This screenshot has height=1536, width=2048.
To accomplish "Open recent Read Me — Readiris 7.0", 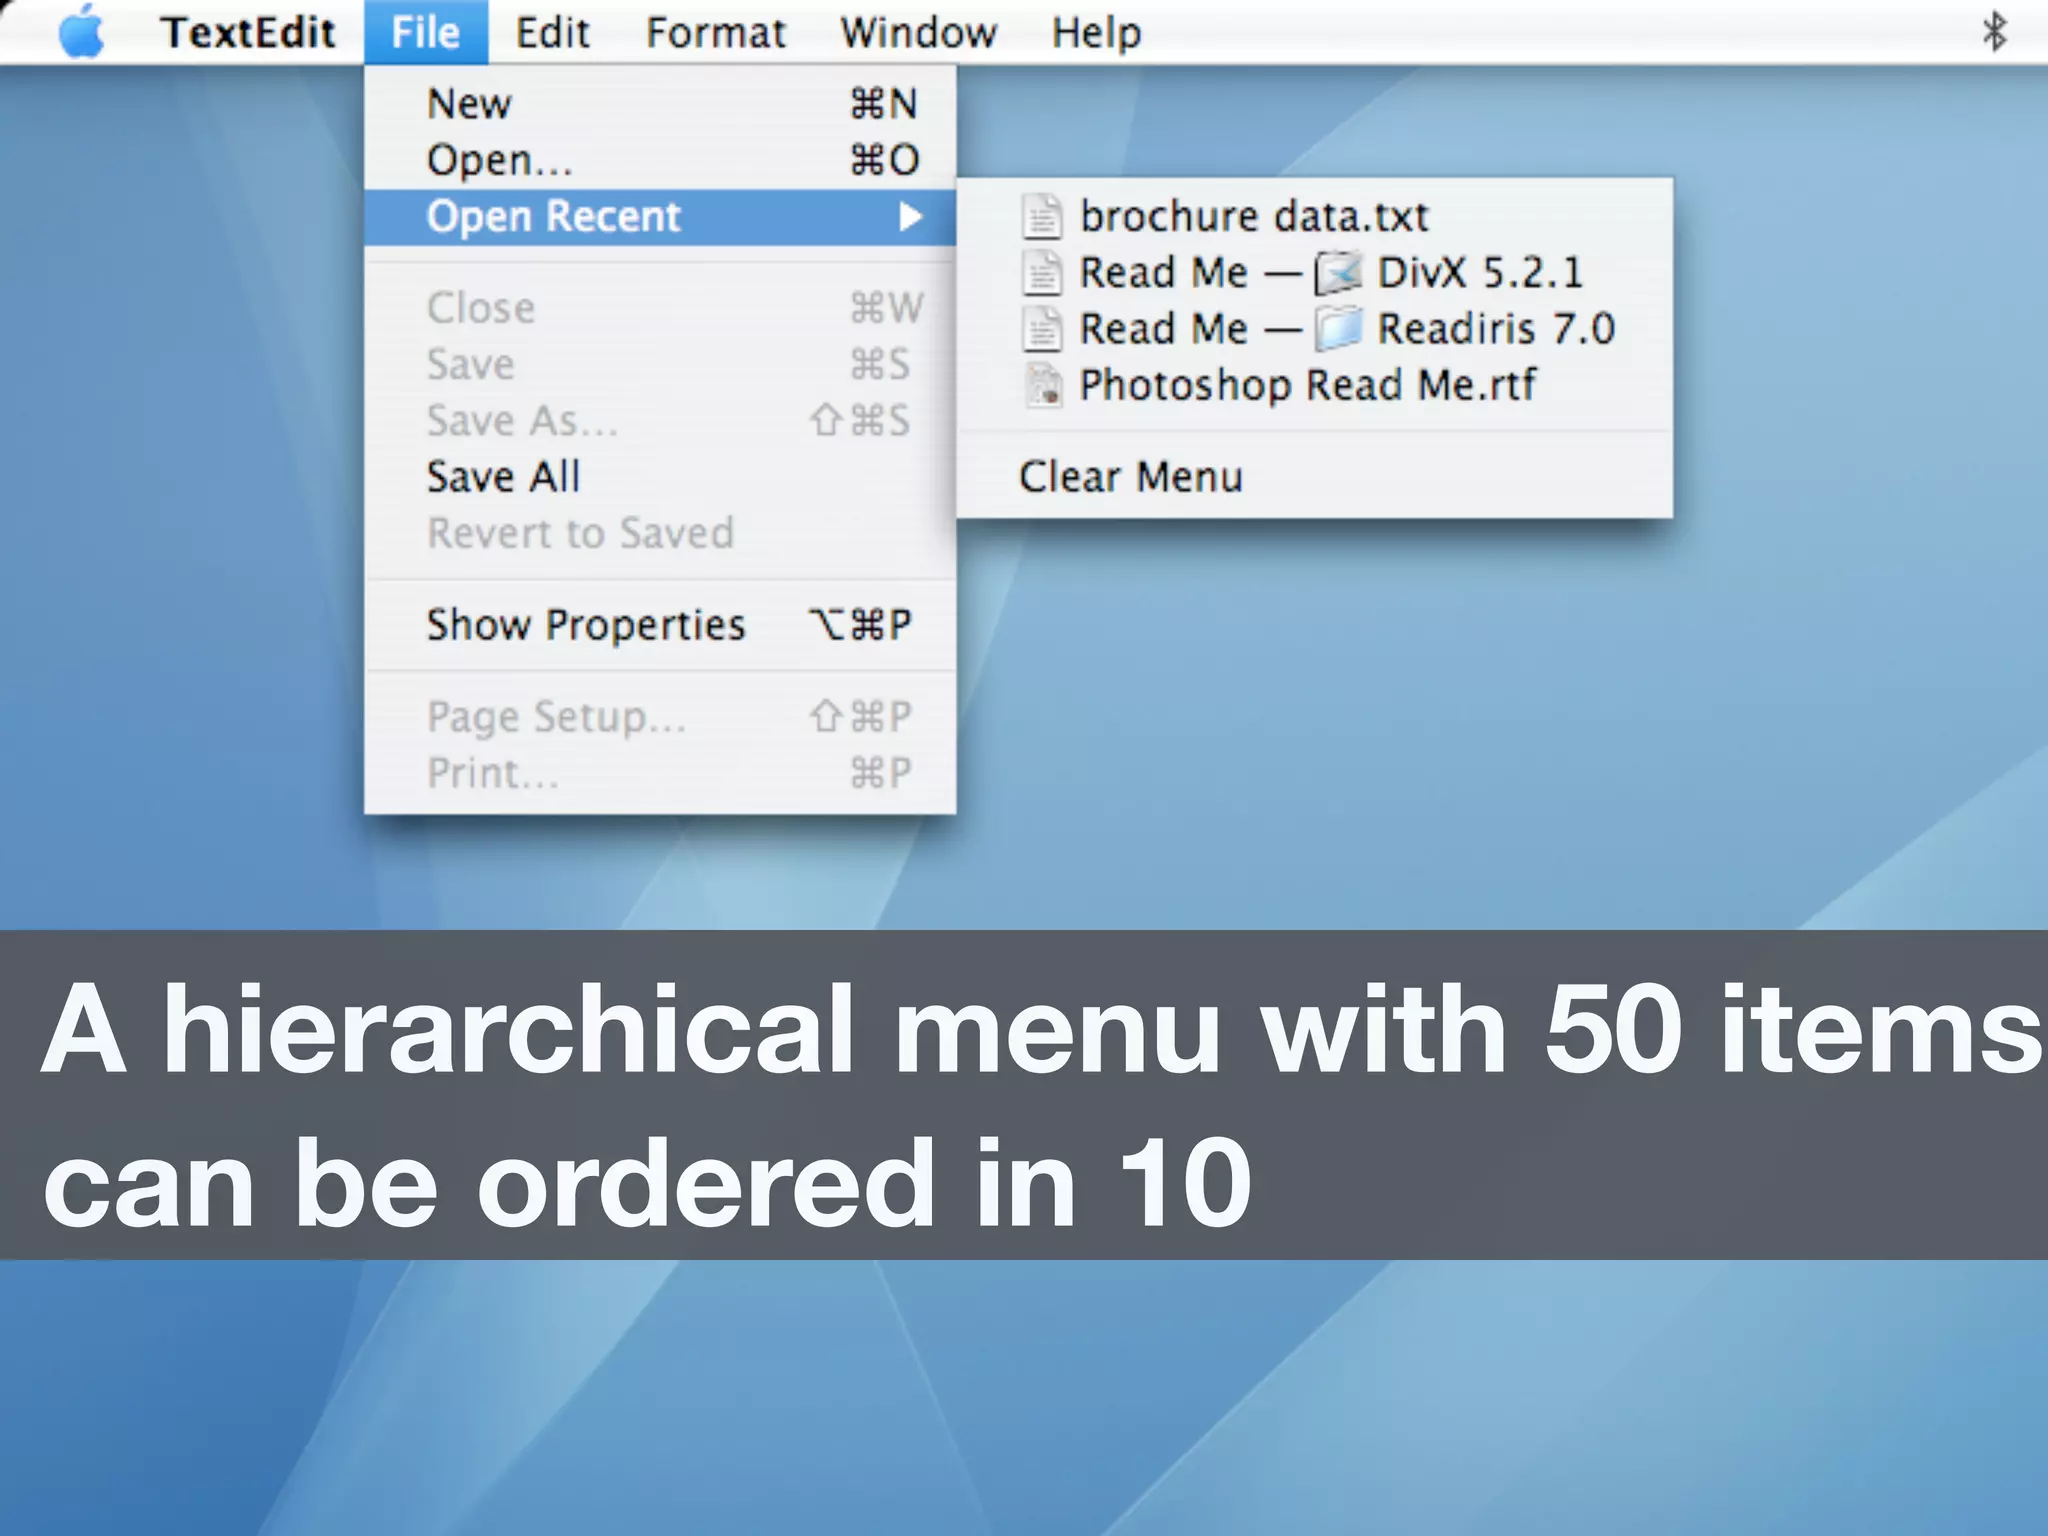I will [x=1314, y=329].
